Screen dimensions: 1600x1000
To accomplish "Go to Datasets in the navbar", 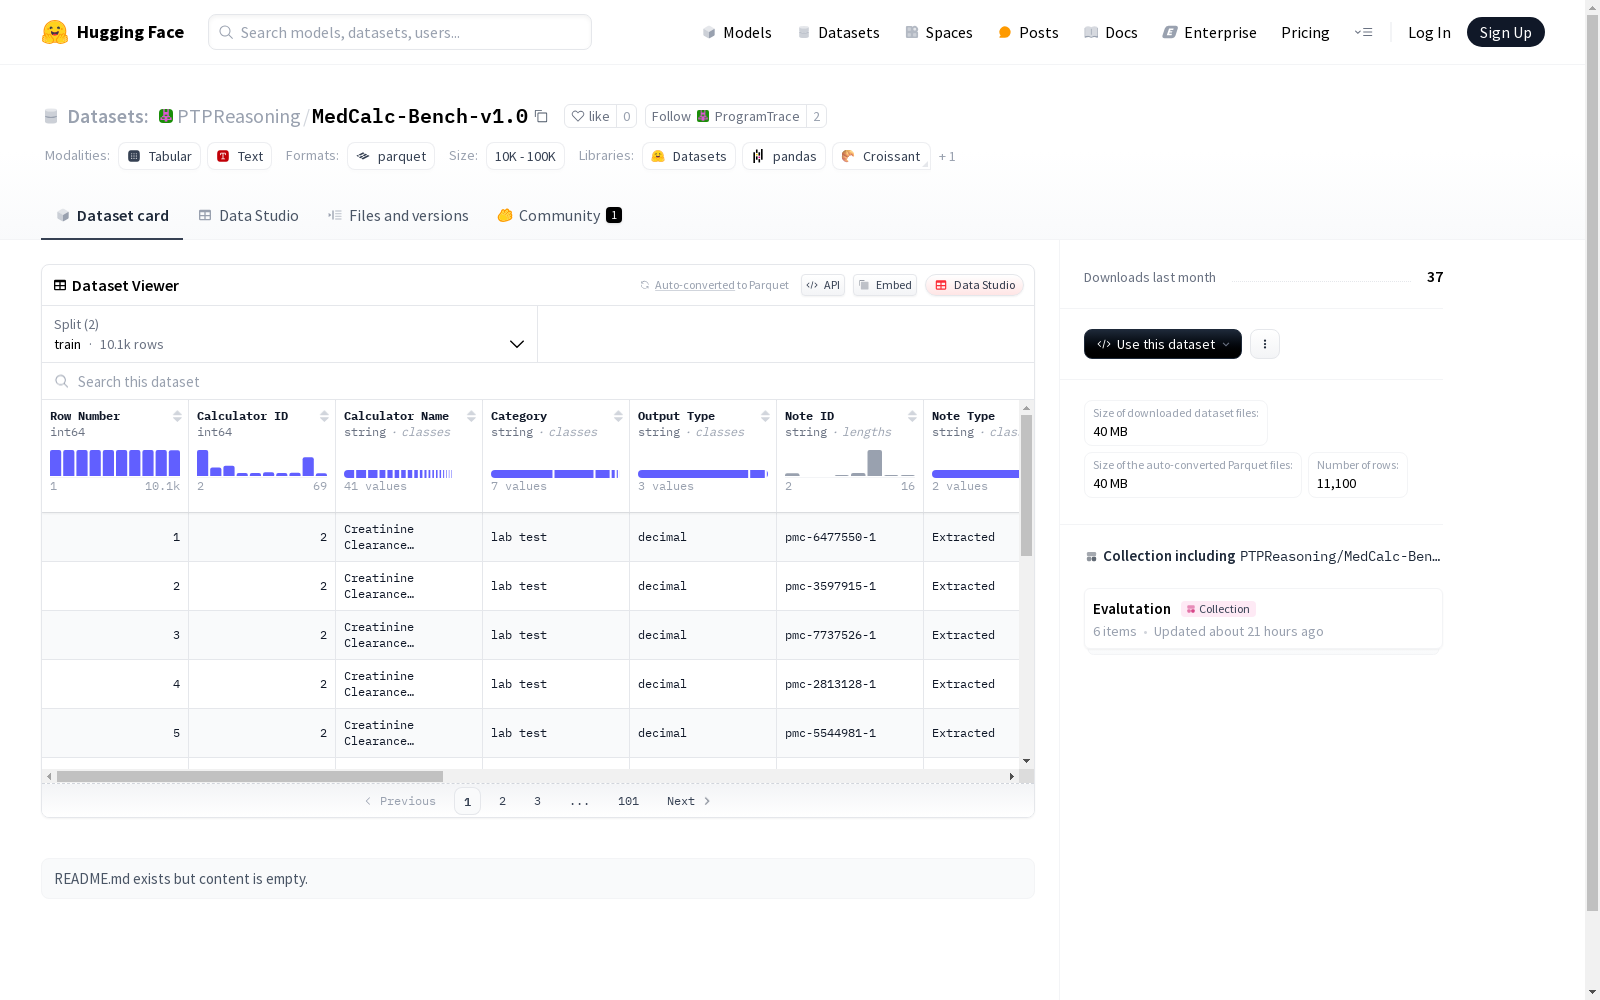I will tap(838, 32).
